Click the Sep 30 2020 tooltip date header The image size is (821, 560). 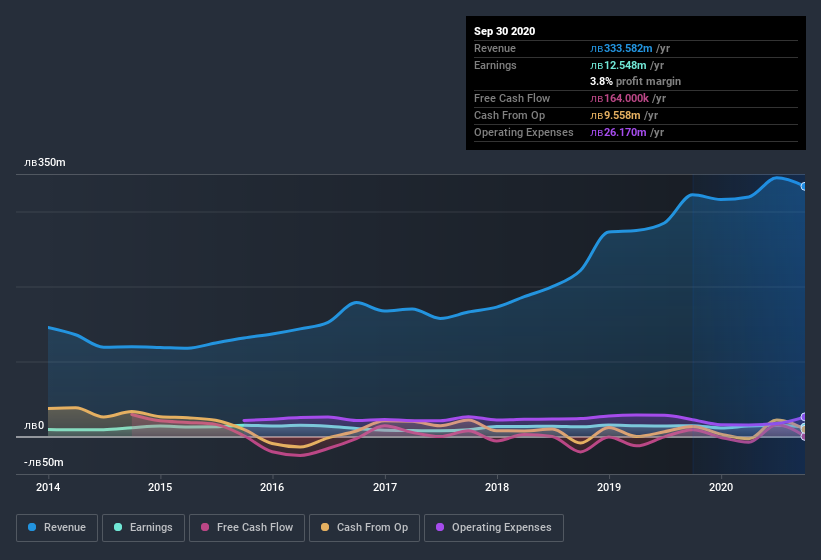click(x=505, y=31)
